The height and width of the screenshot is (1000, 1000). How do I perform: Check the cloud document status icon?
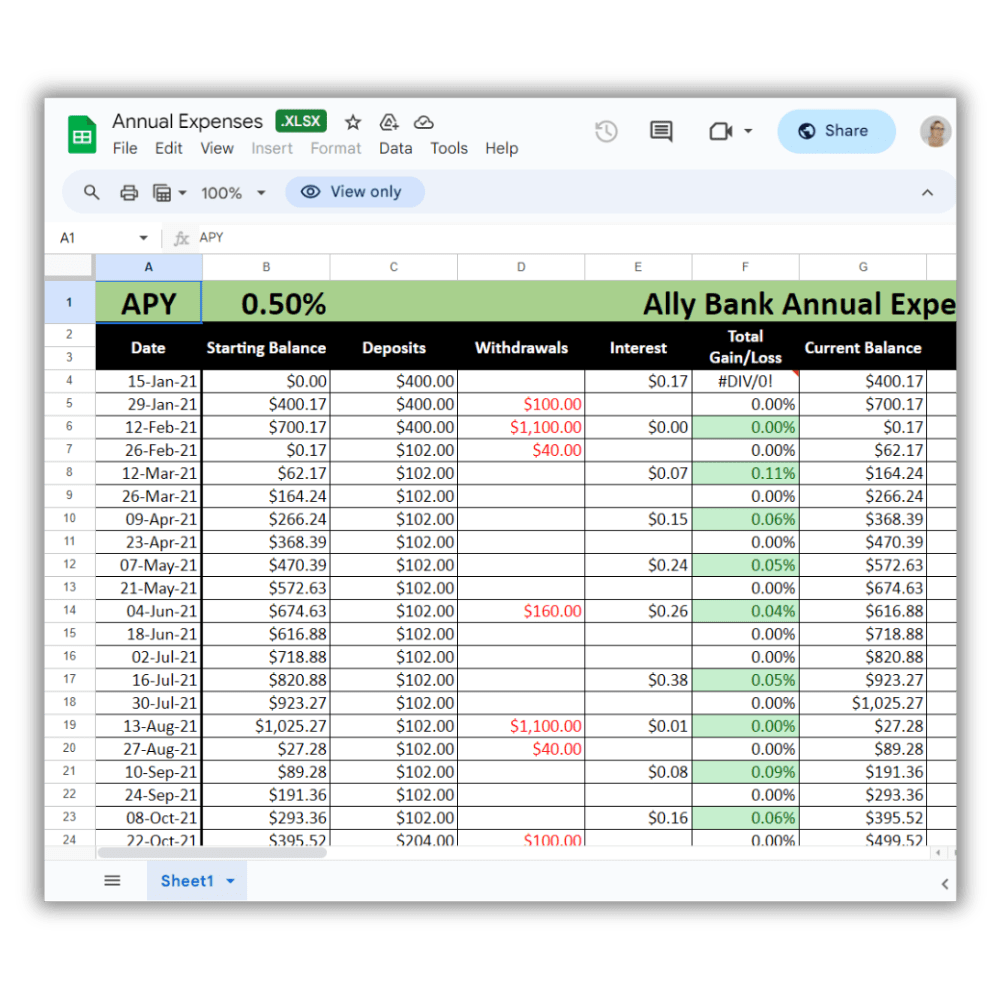point(423,122)
